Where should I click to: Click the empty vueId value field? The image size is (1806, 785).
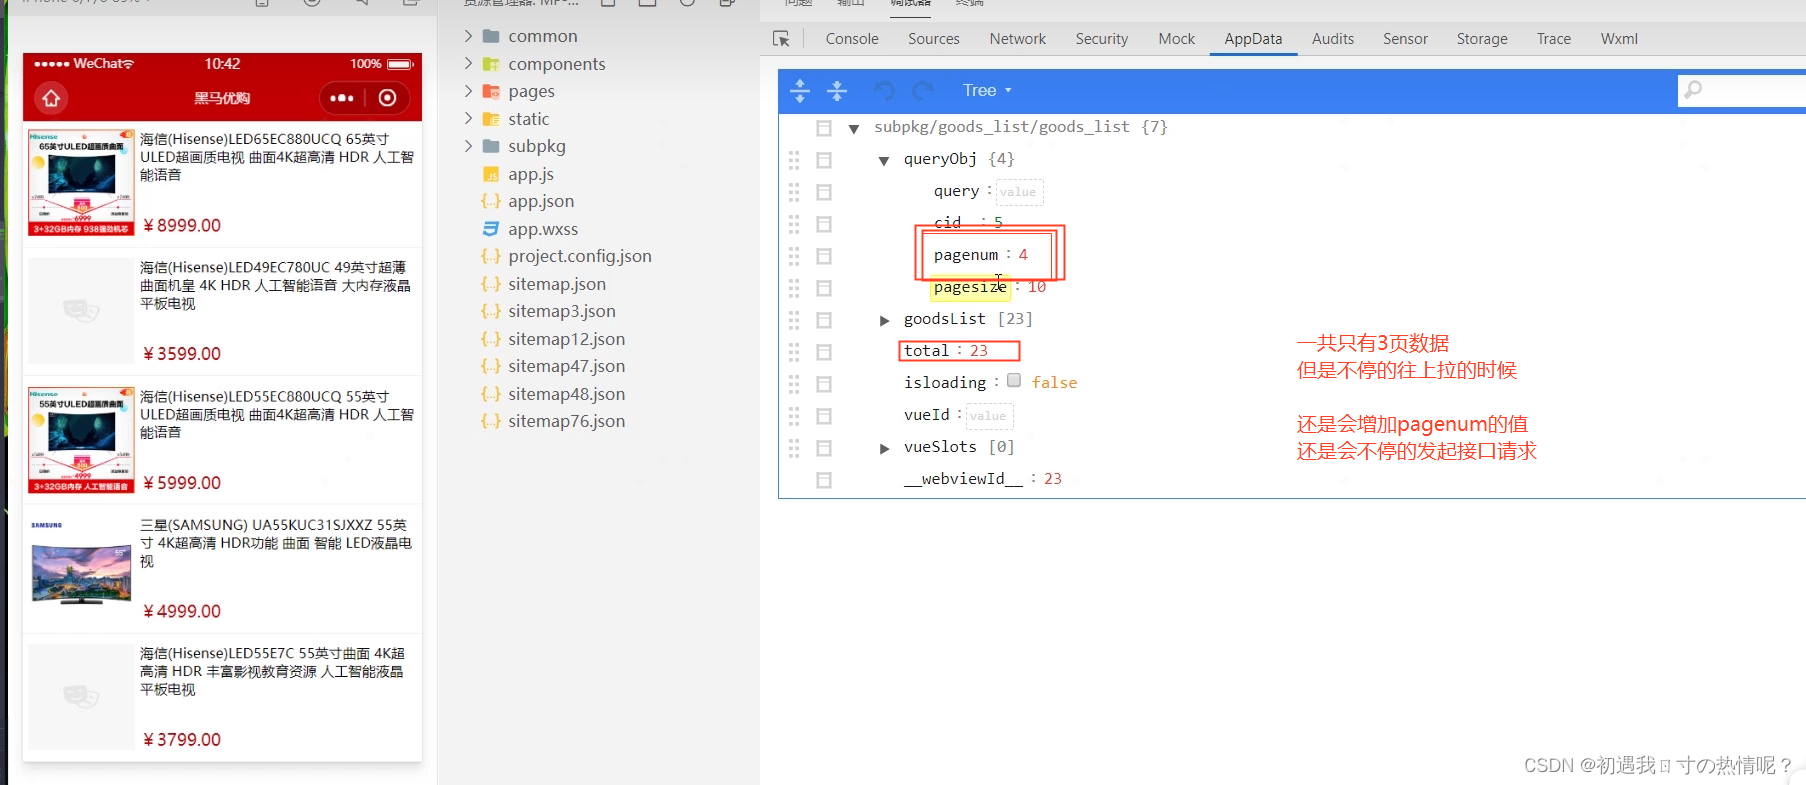click(x=989, y=416)
